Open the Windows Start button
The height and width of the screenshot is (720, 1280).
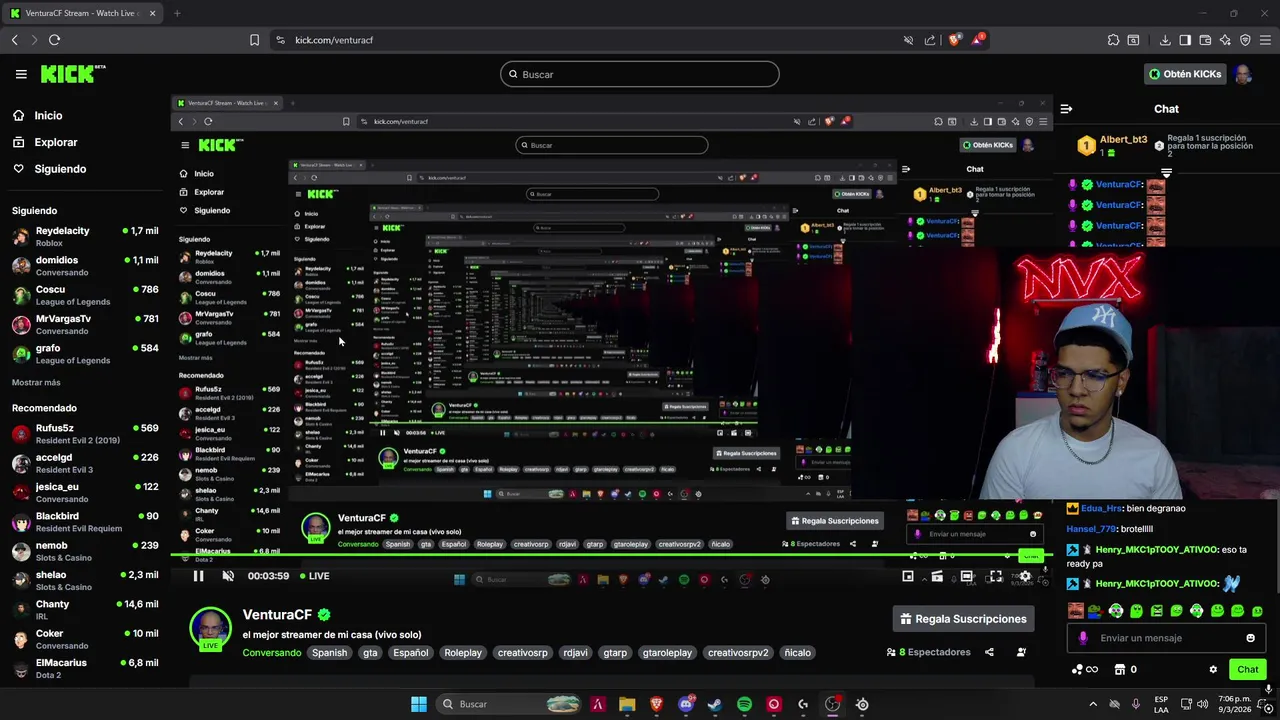pyautogui.click(x=419, y=704)
